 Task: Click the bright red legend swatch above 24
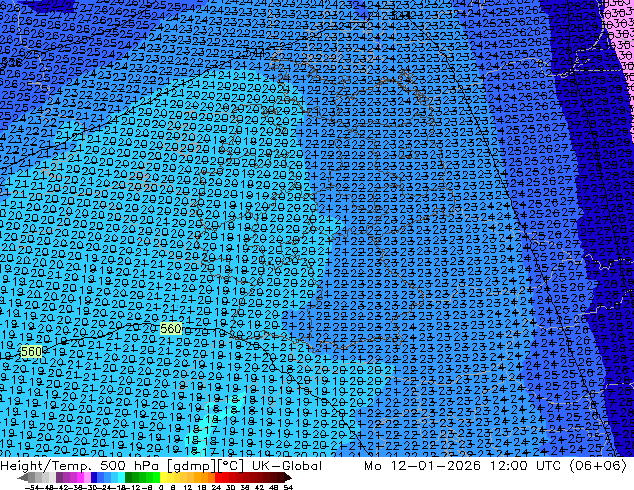[x=218, y=478]
